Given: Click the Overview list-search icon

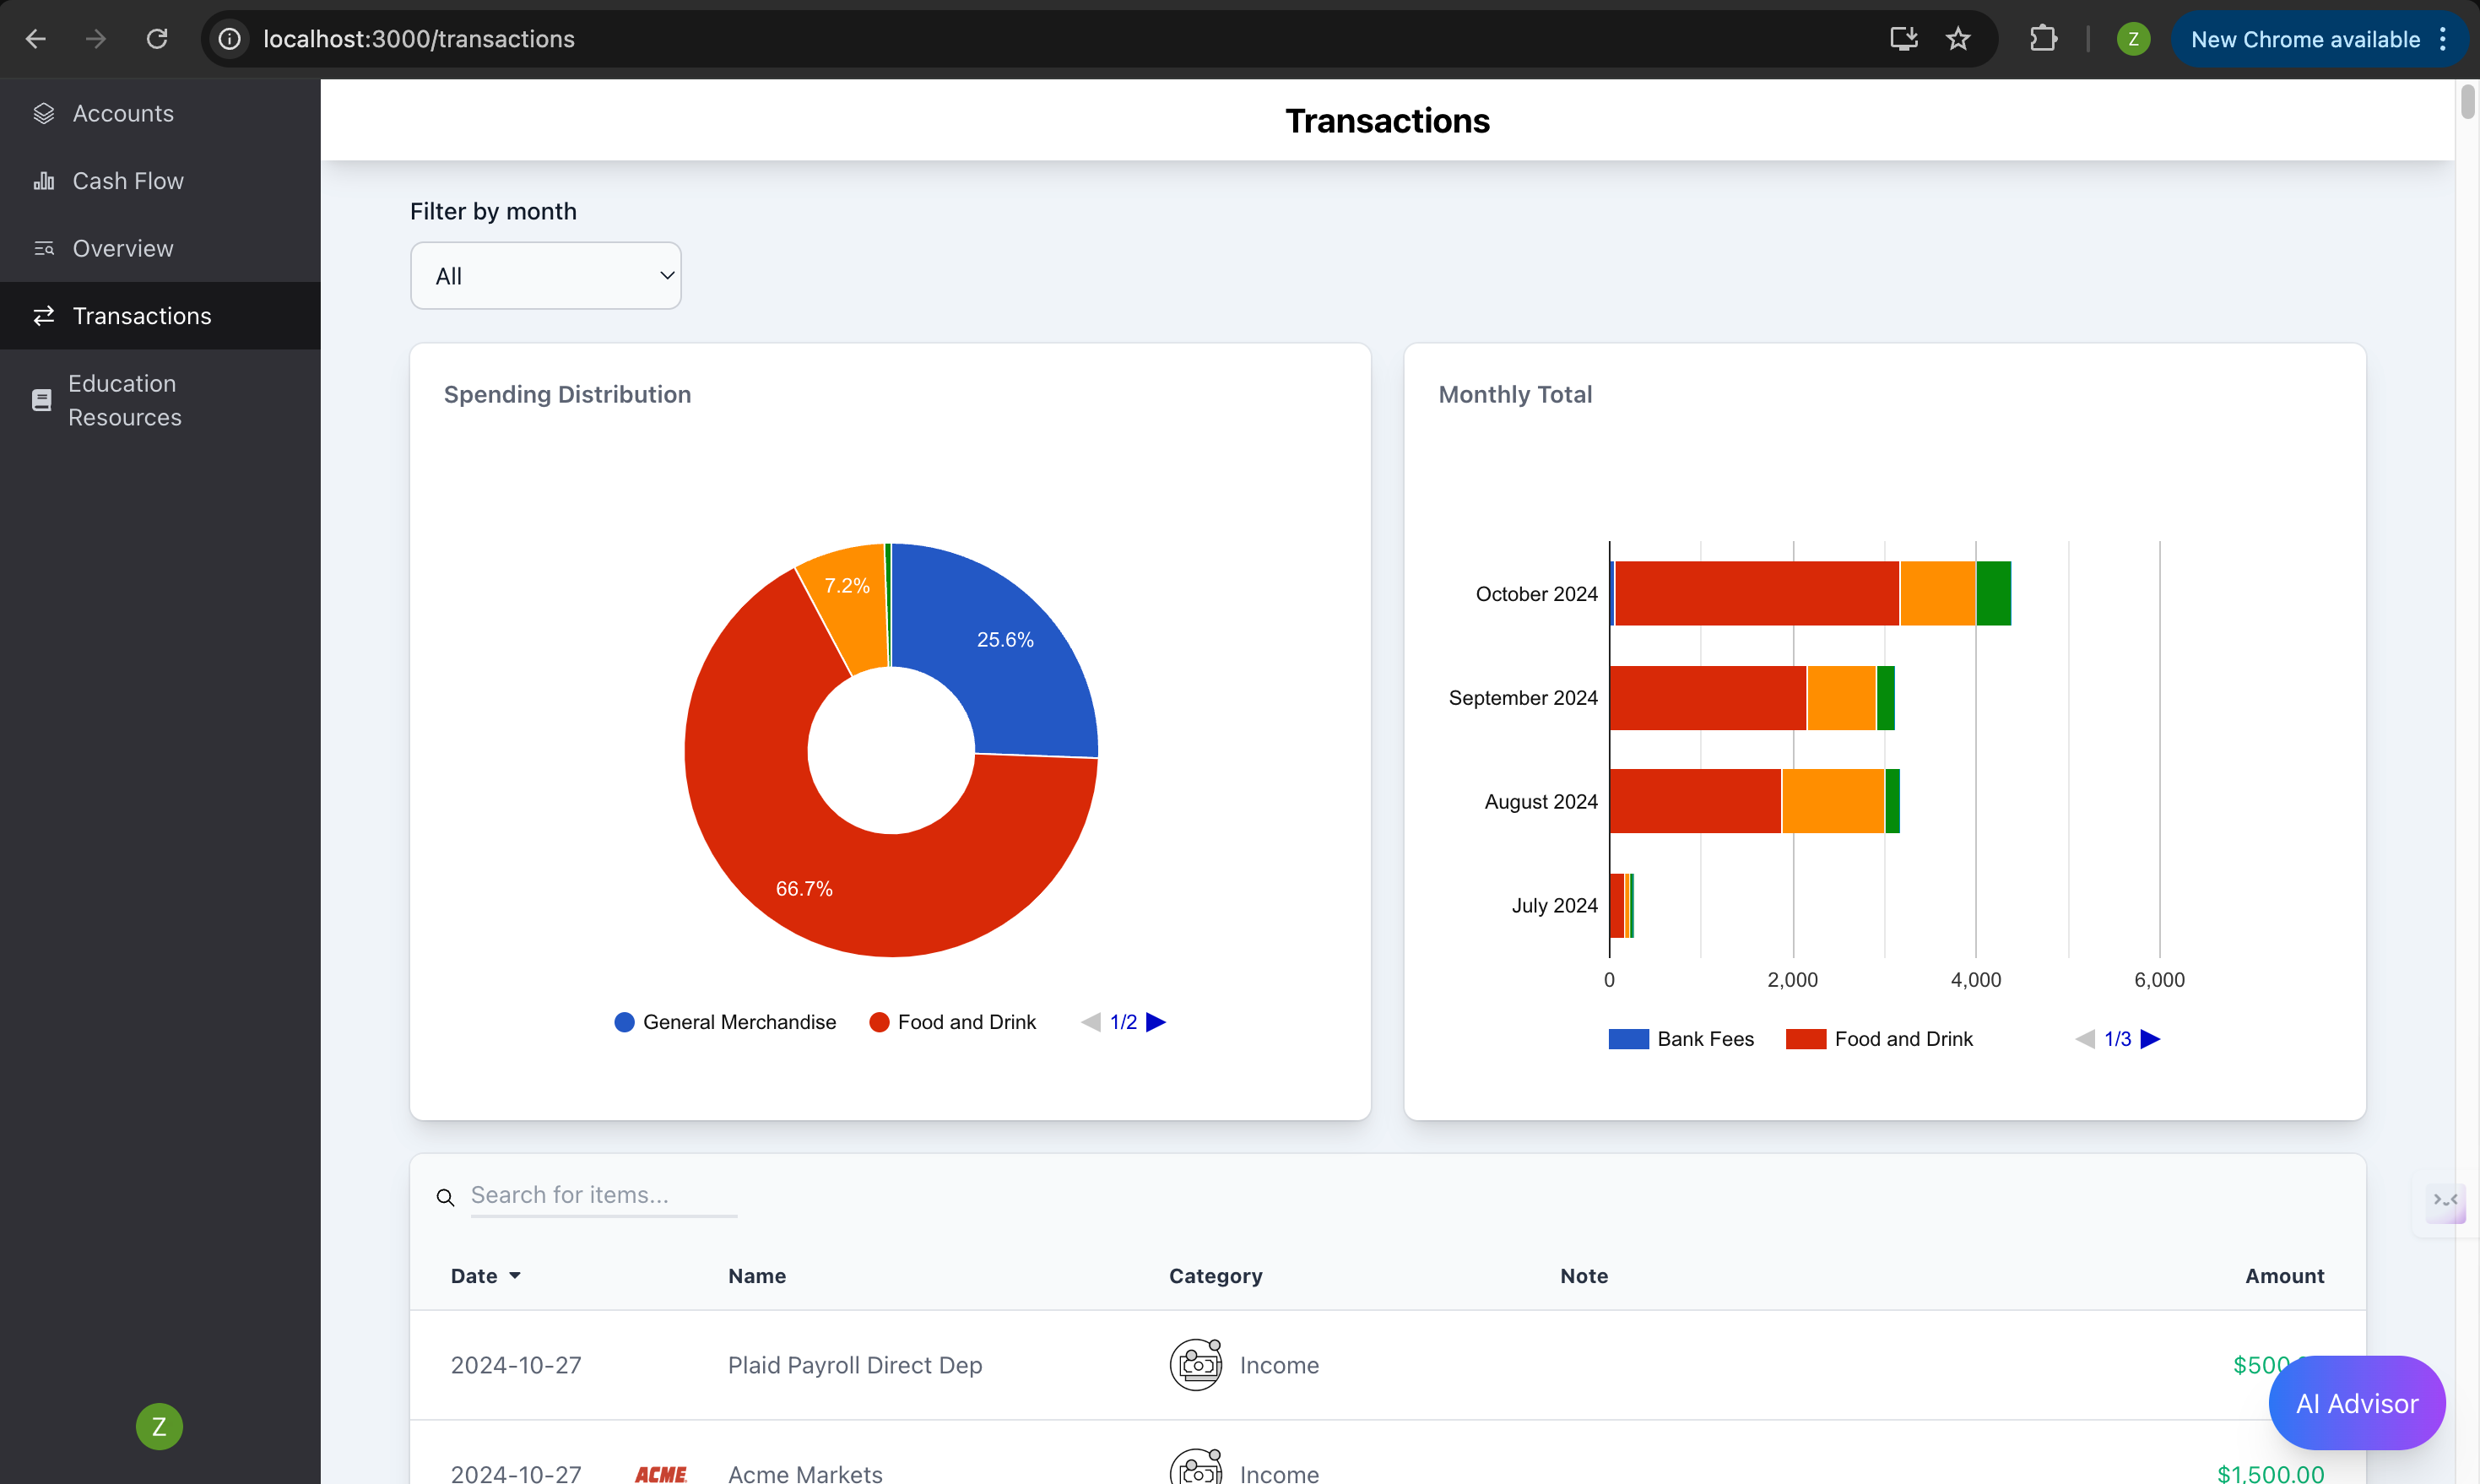Looking at the screenshot, I should click(43, 248).
